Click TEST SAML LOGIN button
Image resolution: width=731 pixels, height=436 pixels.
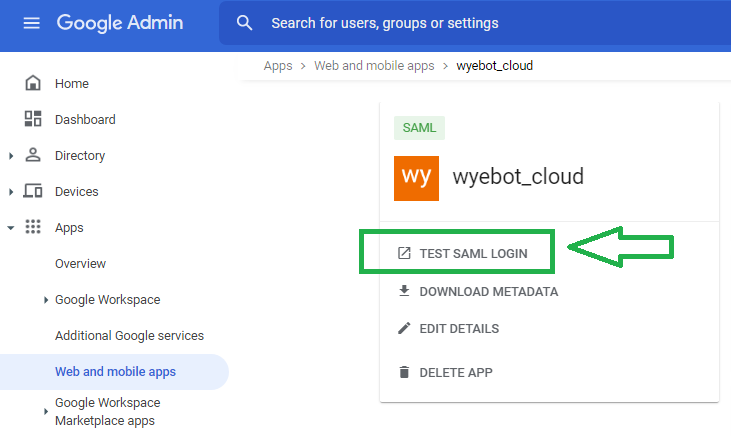473,253
